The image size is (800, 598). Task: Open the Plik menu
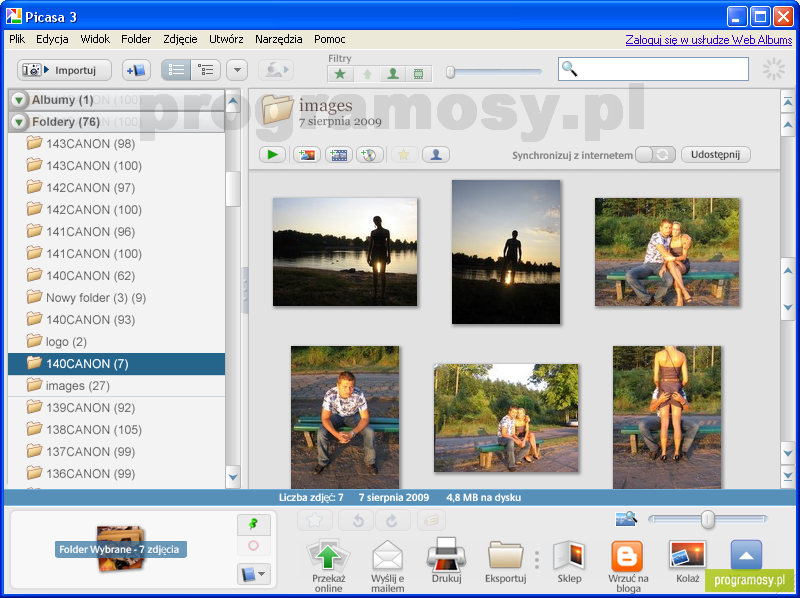[17, 39]
